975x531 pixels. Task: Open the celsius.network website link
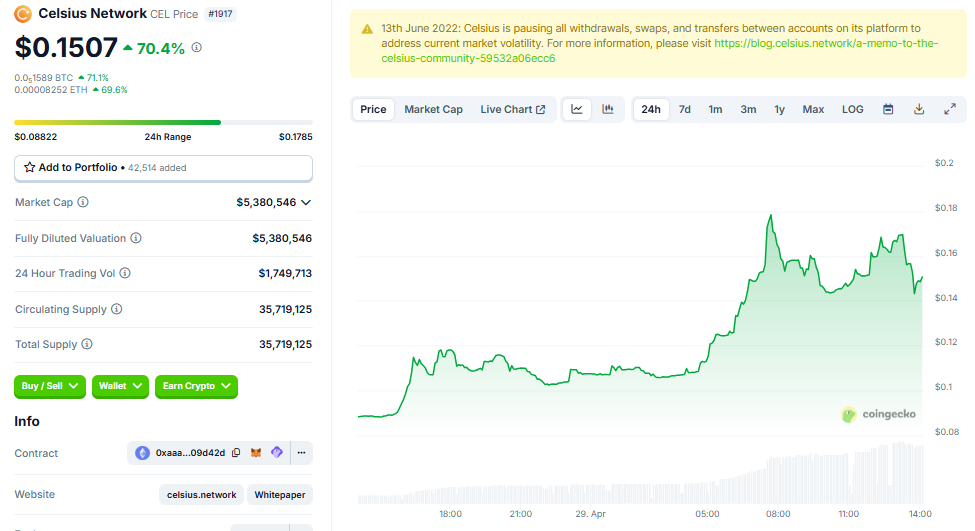click(202, 495)
